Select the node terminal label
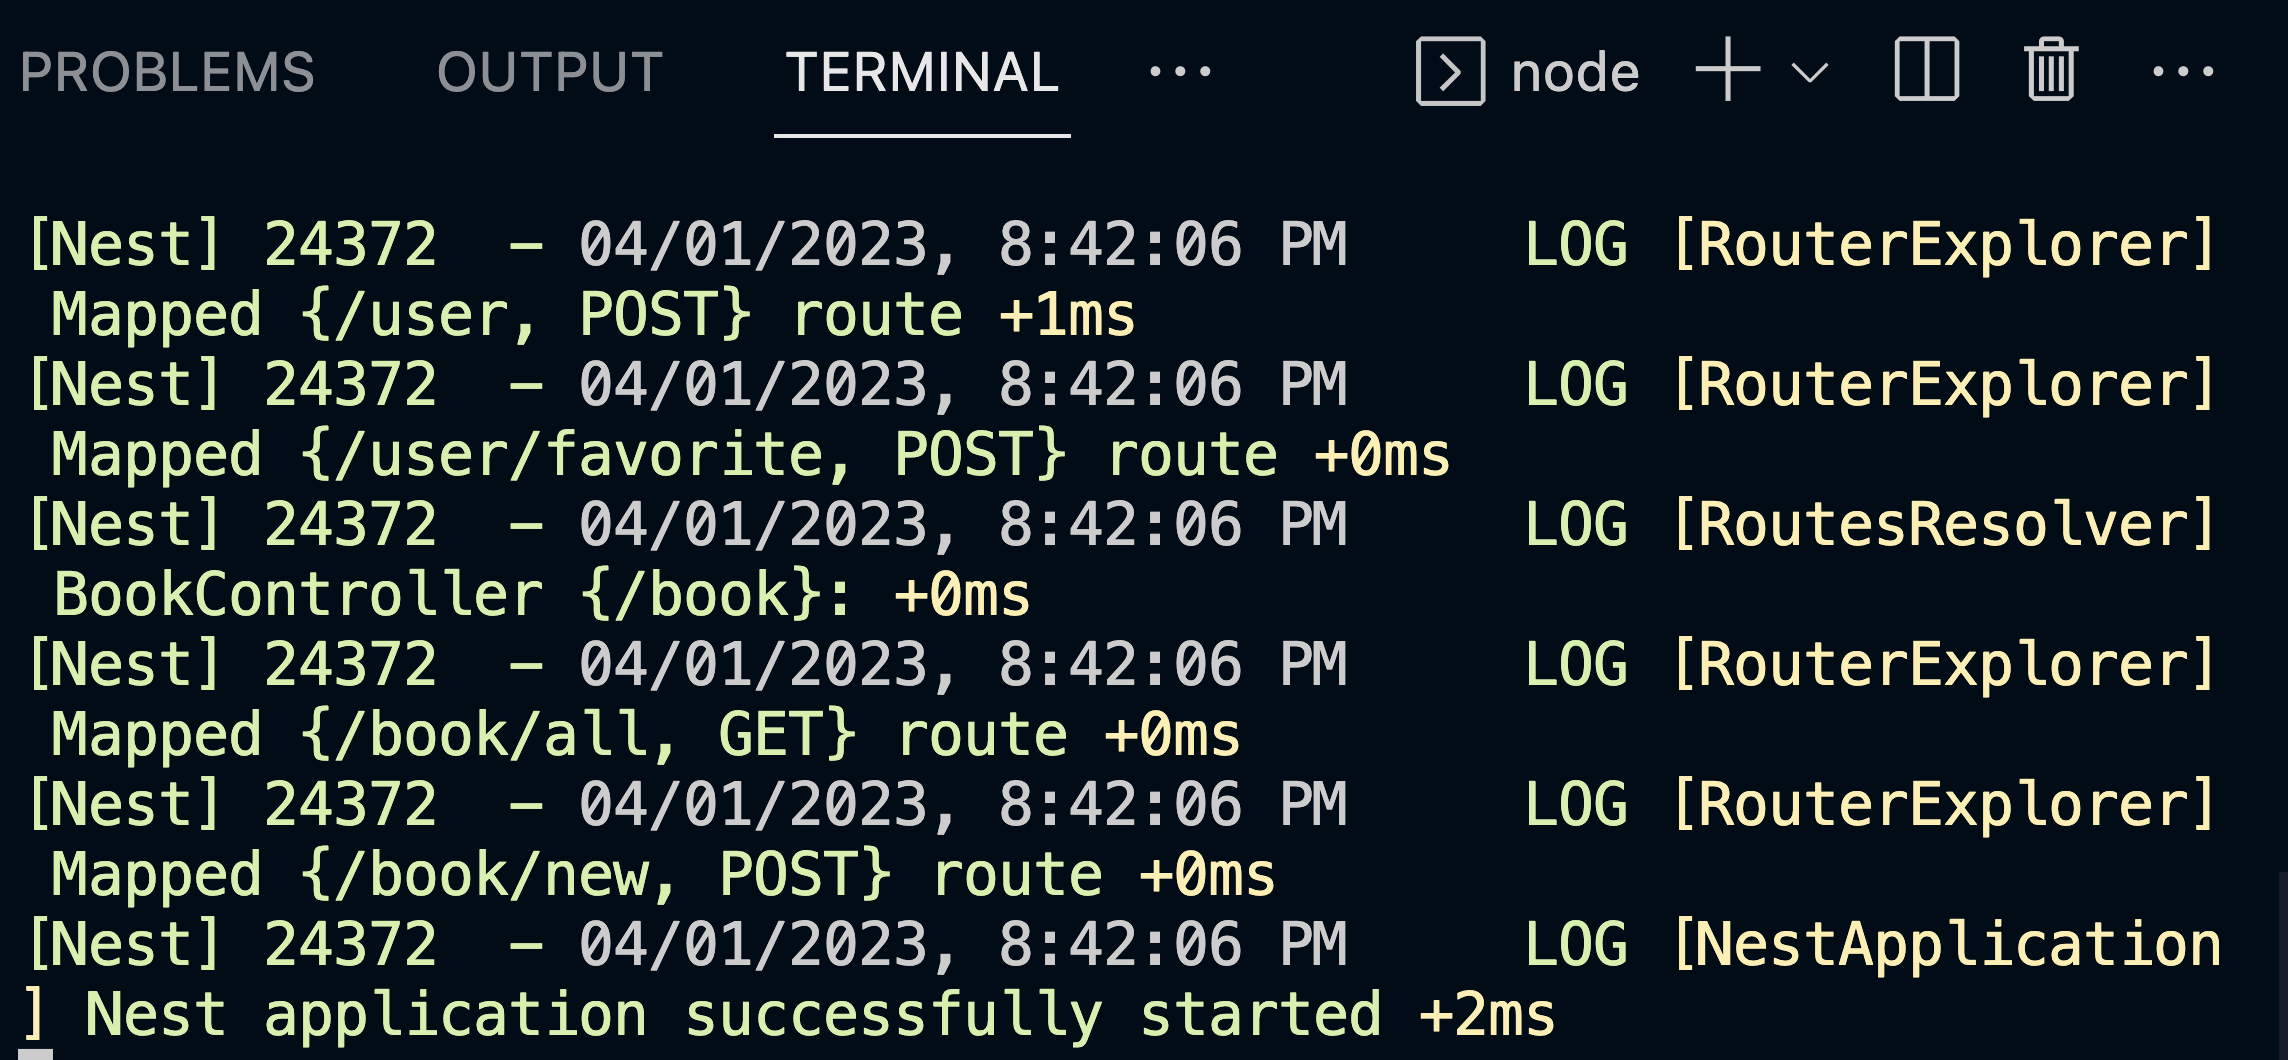 click(x=1575, y=73)
